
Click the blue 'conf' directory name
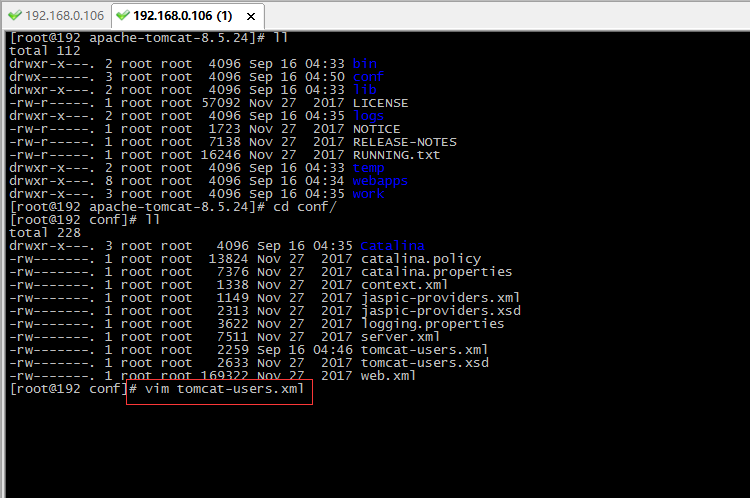pyautogui.click(x=368, y=77)
